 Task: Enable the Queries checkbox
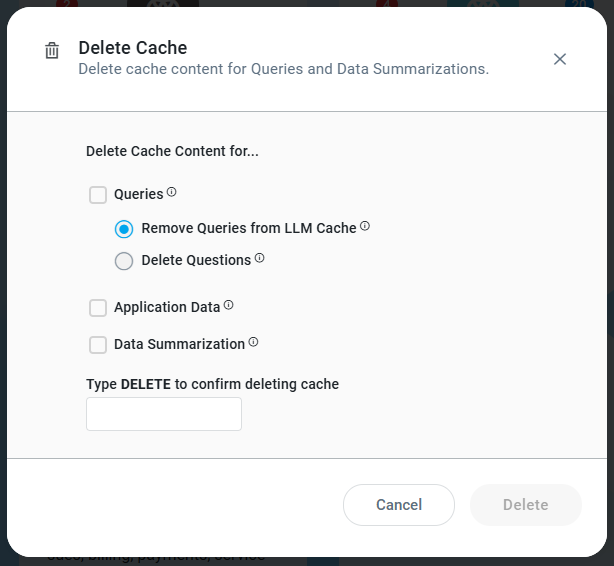98,195
